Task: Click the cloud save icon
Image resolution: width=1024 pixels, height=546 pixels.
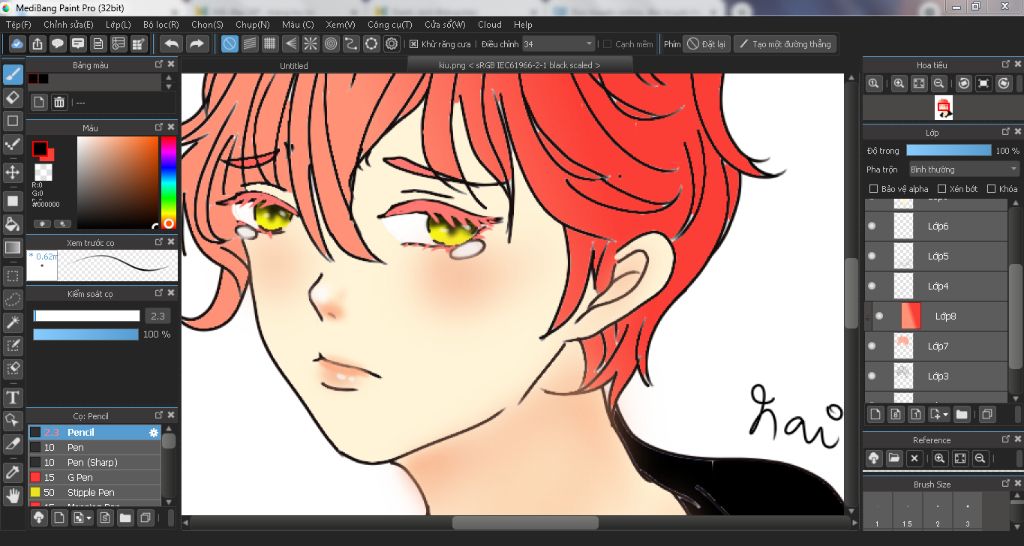Action: 17,44
